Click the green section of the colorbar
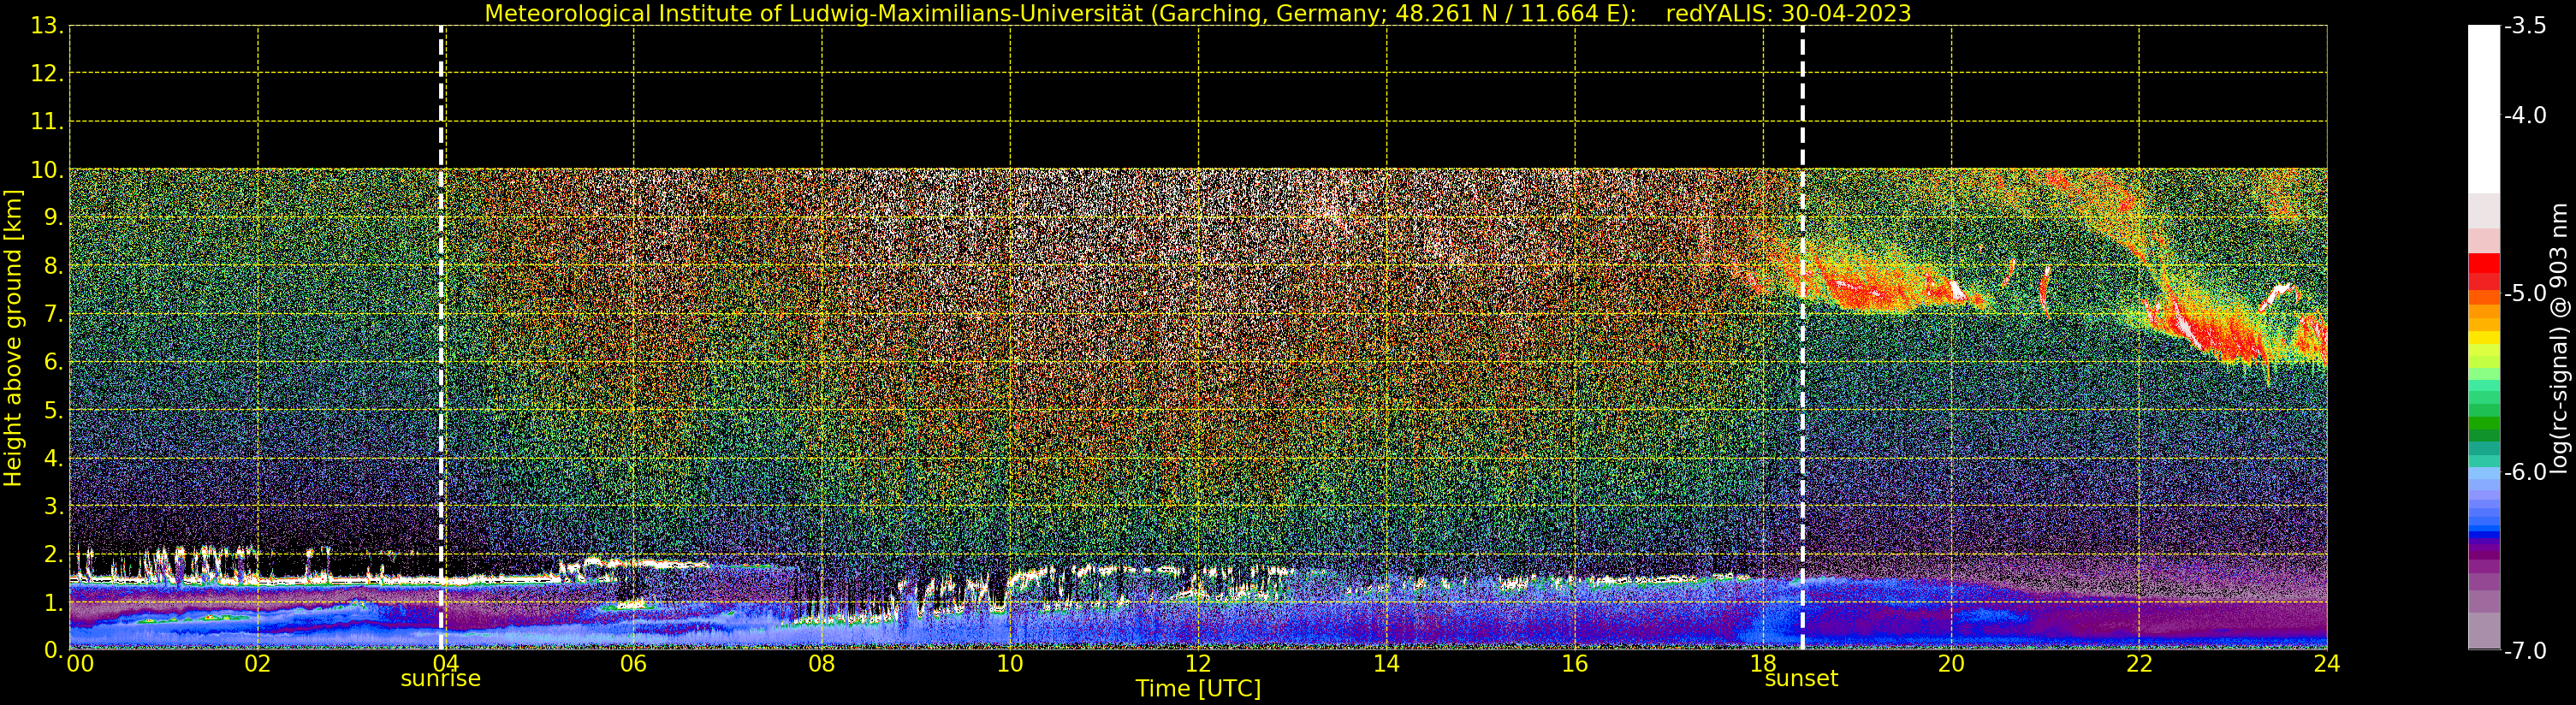This screenshot has width=2576, height=705. pyautogui.click(x=2484, y=410)
